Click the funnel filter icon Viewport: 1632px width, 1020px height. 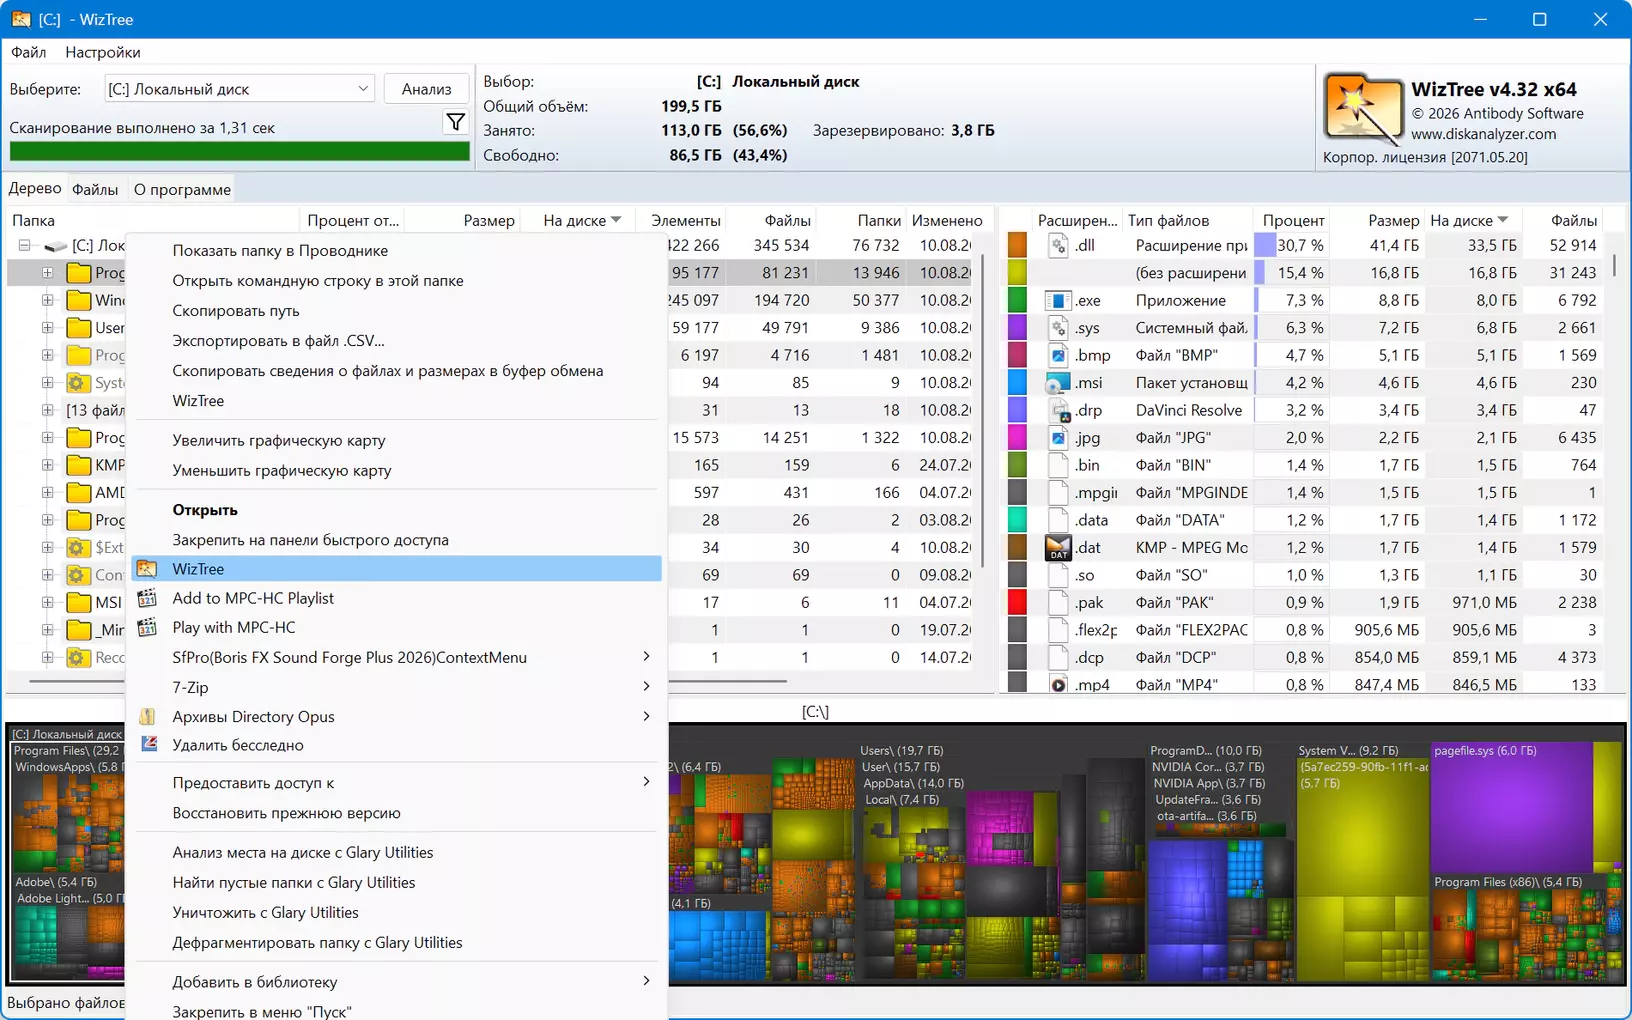click(455, 122)
